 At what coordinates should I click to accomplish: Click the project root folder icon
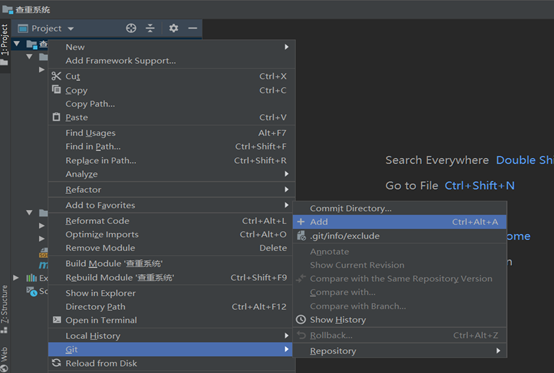tap(32, 45)
